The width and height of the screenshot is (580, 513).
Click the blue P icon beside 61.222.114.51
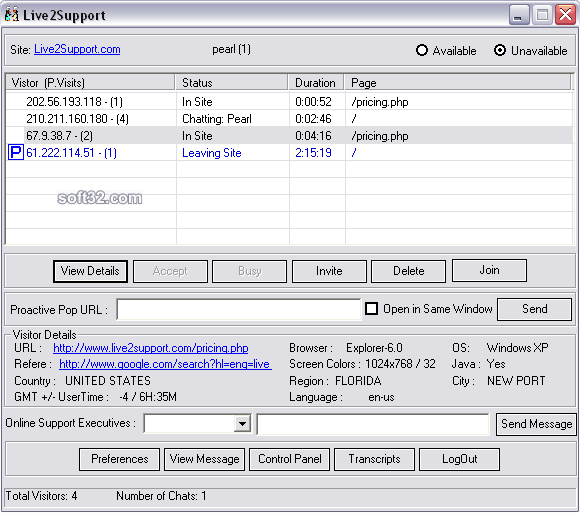point(16,152)
